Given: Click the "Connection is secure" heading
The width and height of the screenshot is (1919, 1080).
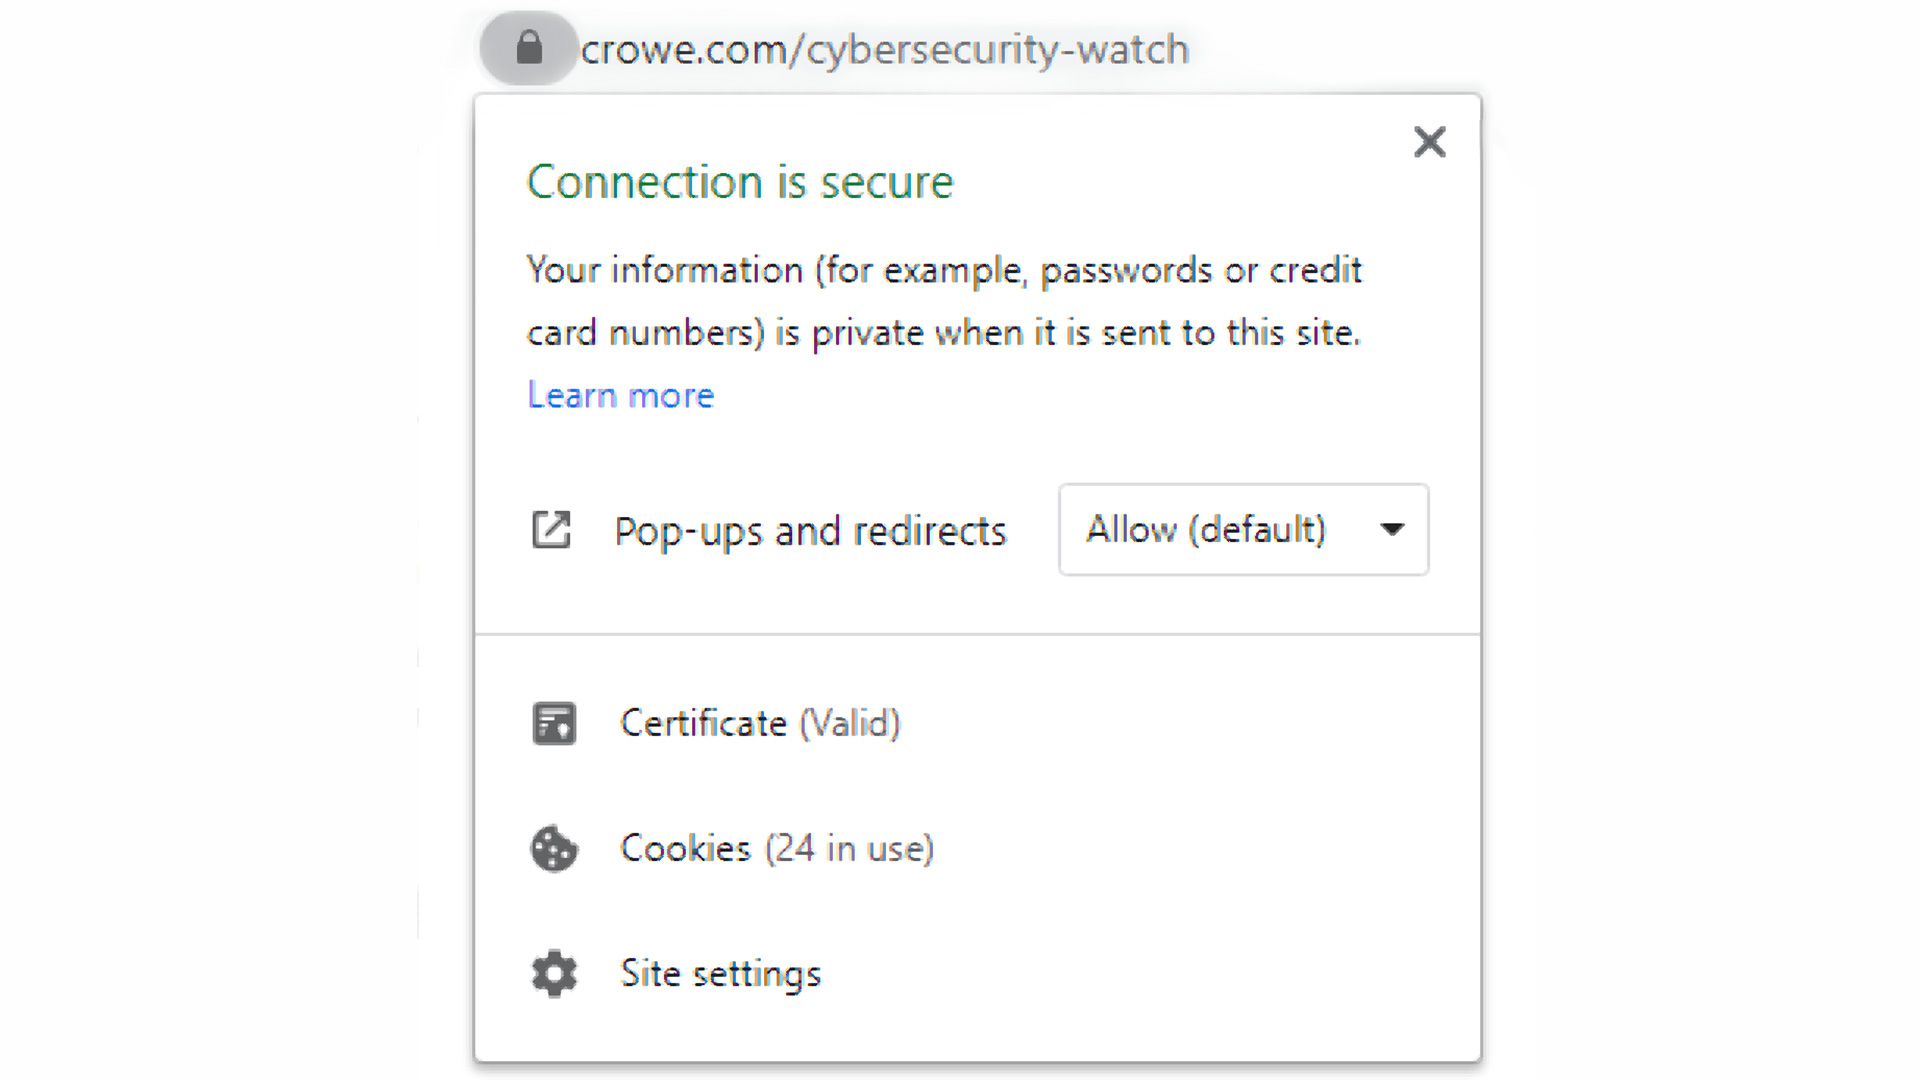Looking at the screenshot, I should pyautogui.click(x=740, y=182).
